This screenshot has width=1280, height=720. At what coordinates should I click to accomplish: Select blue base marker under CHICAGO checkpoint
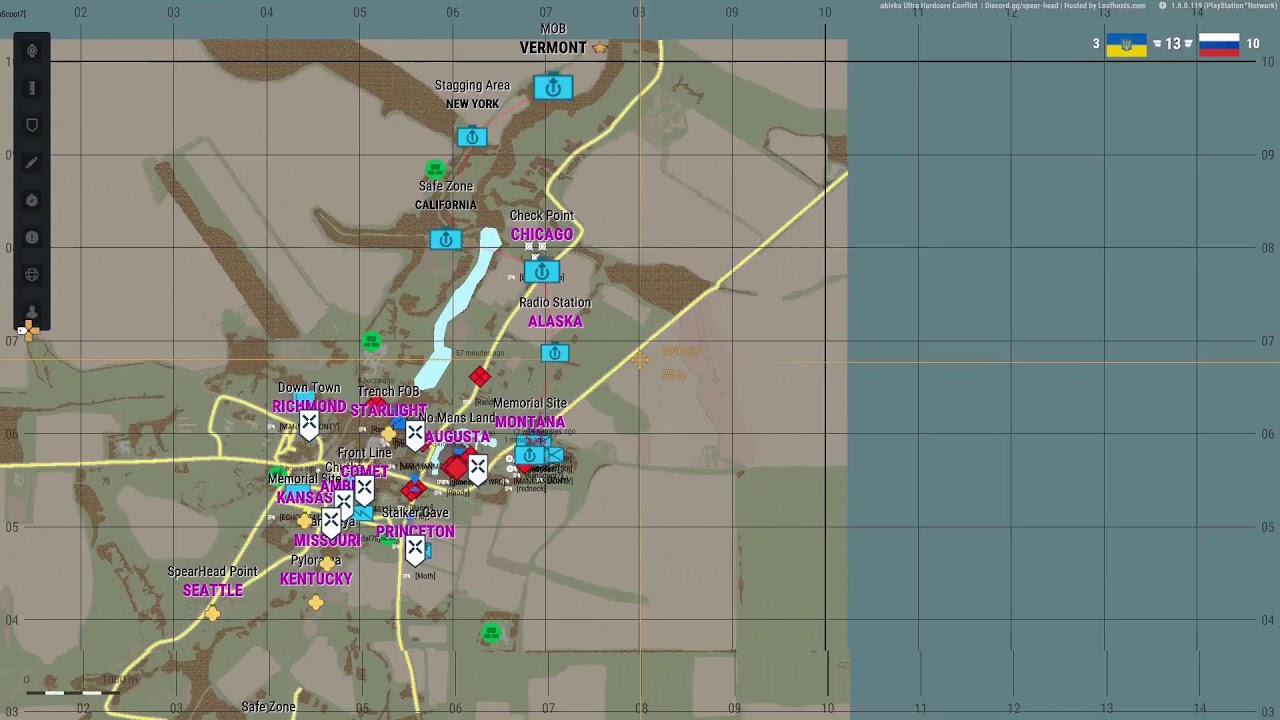tap(541, 272)
